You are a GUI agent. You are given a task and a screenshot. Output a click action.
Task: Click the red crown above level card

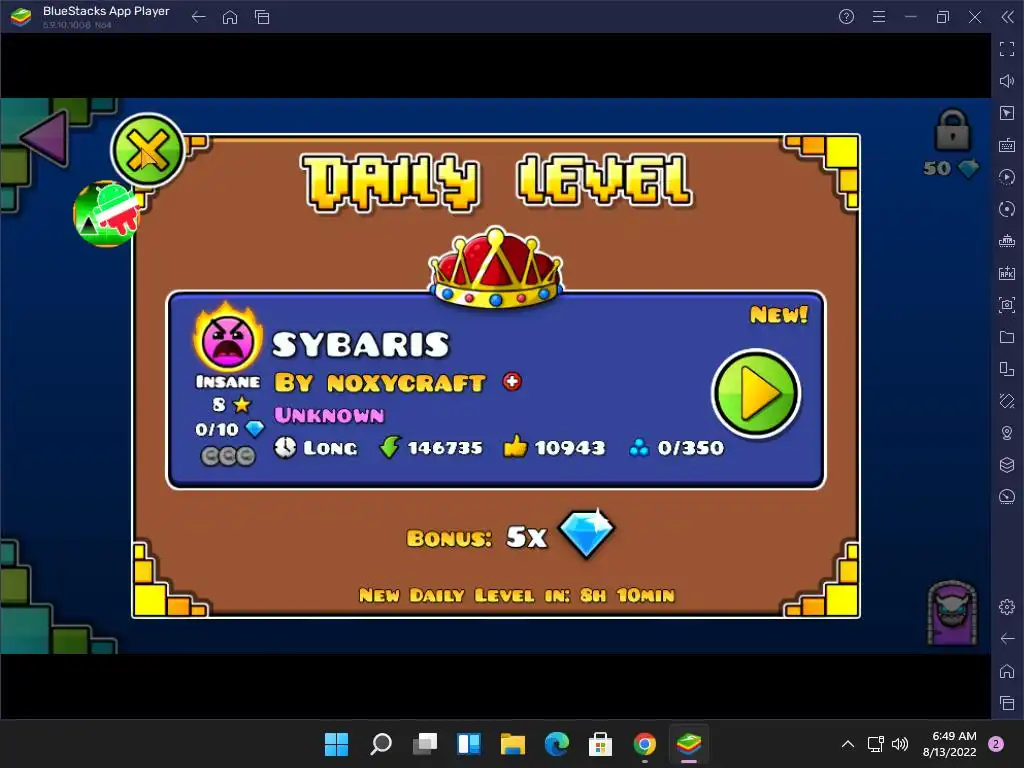point(496,268)
